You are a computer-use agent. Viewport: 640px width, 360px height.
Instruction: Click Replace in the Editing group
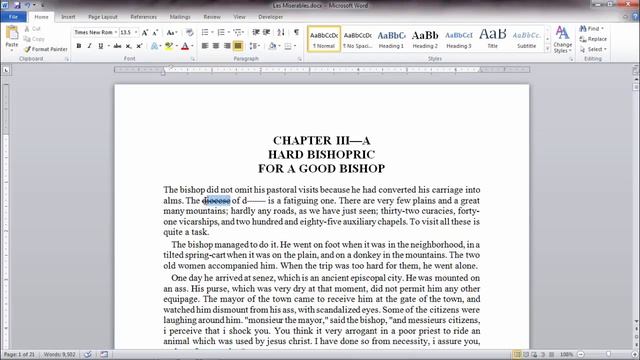pyautogui.click(x=593, y=39)
